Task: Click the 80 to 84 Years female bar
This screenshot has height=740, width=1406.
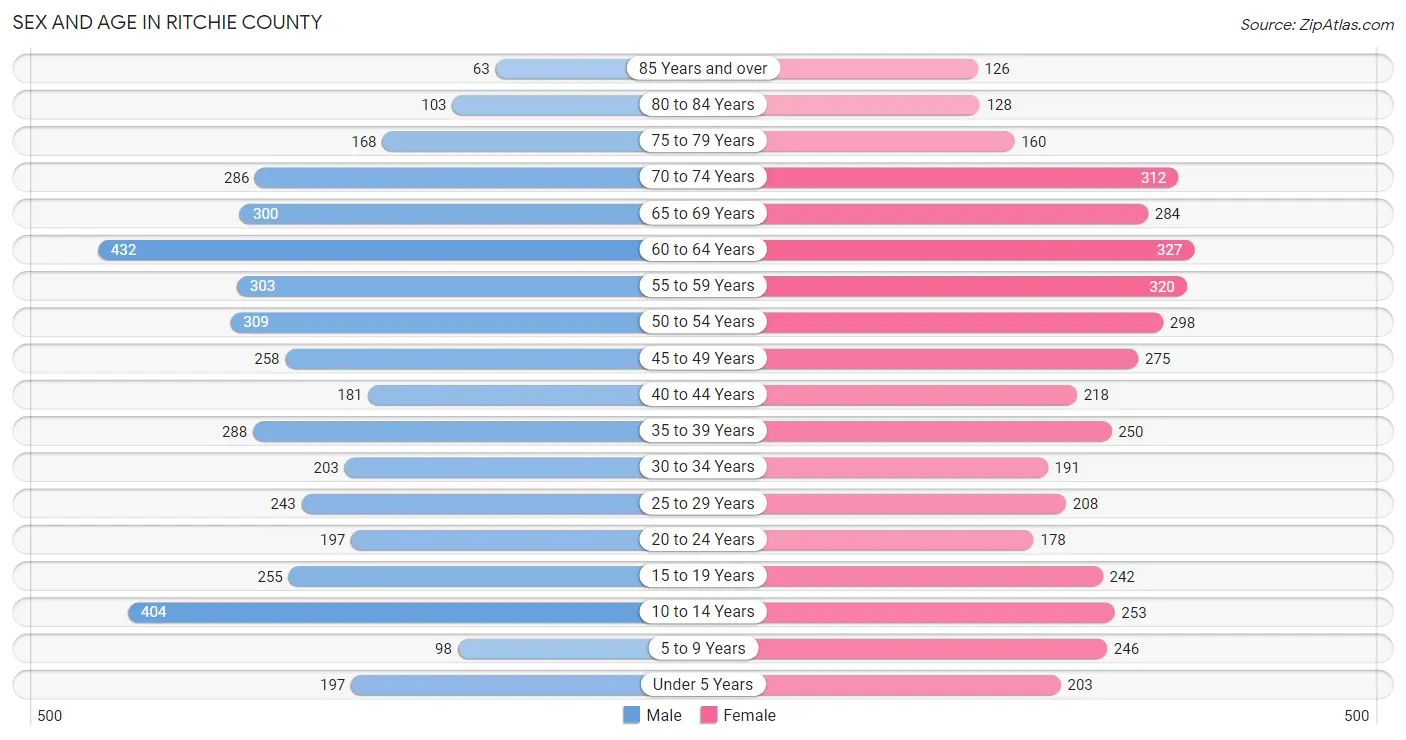Action: 872,105
